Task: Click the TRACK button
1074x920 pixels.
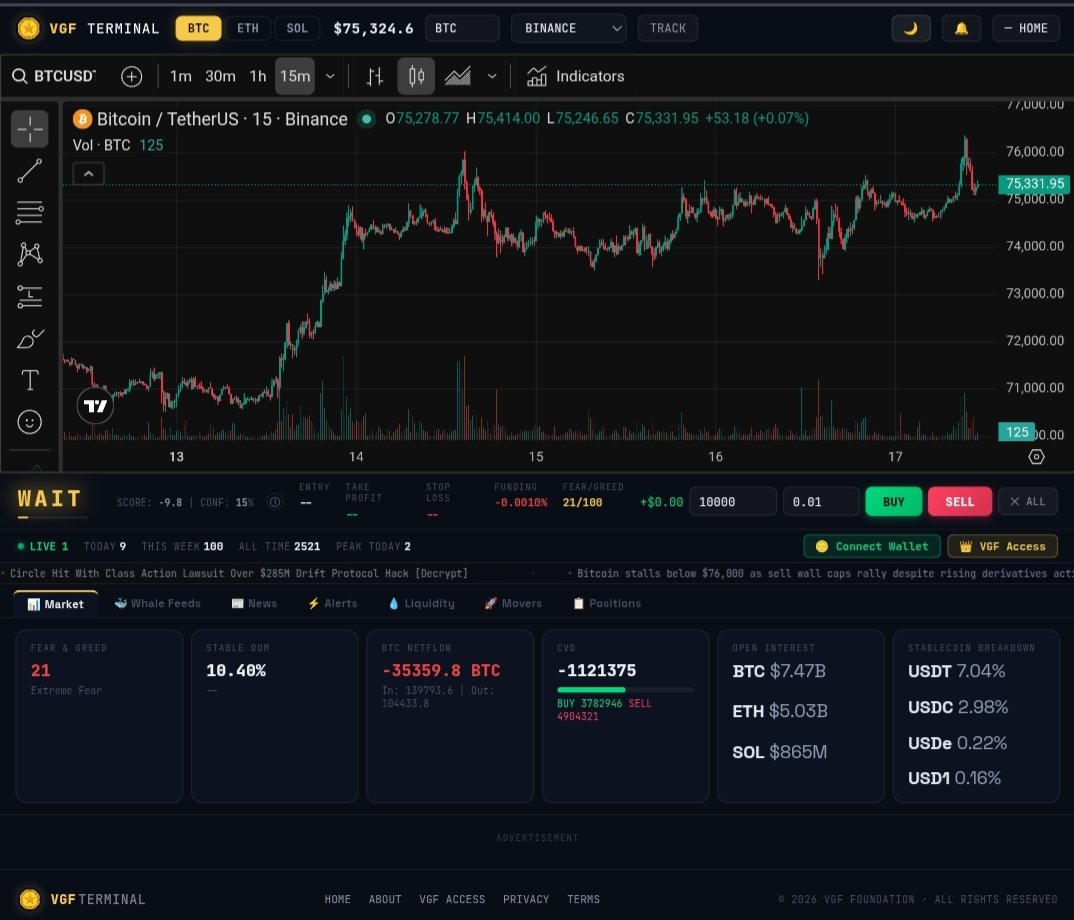Action: point(668,28)
